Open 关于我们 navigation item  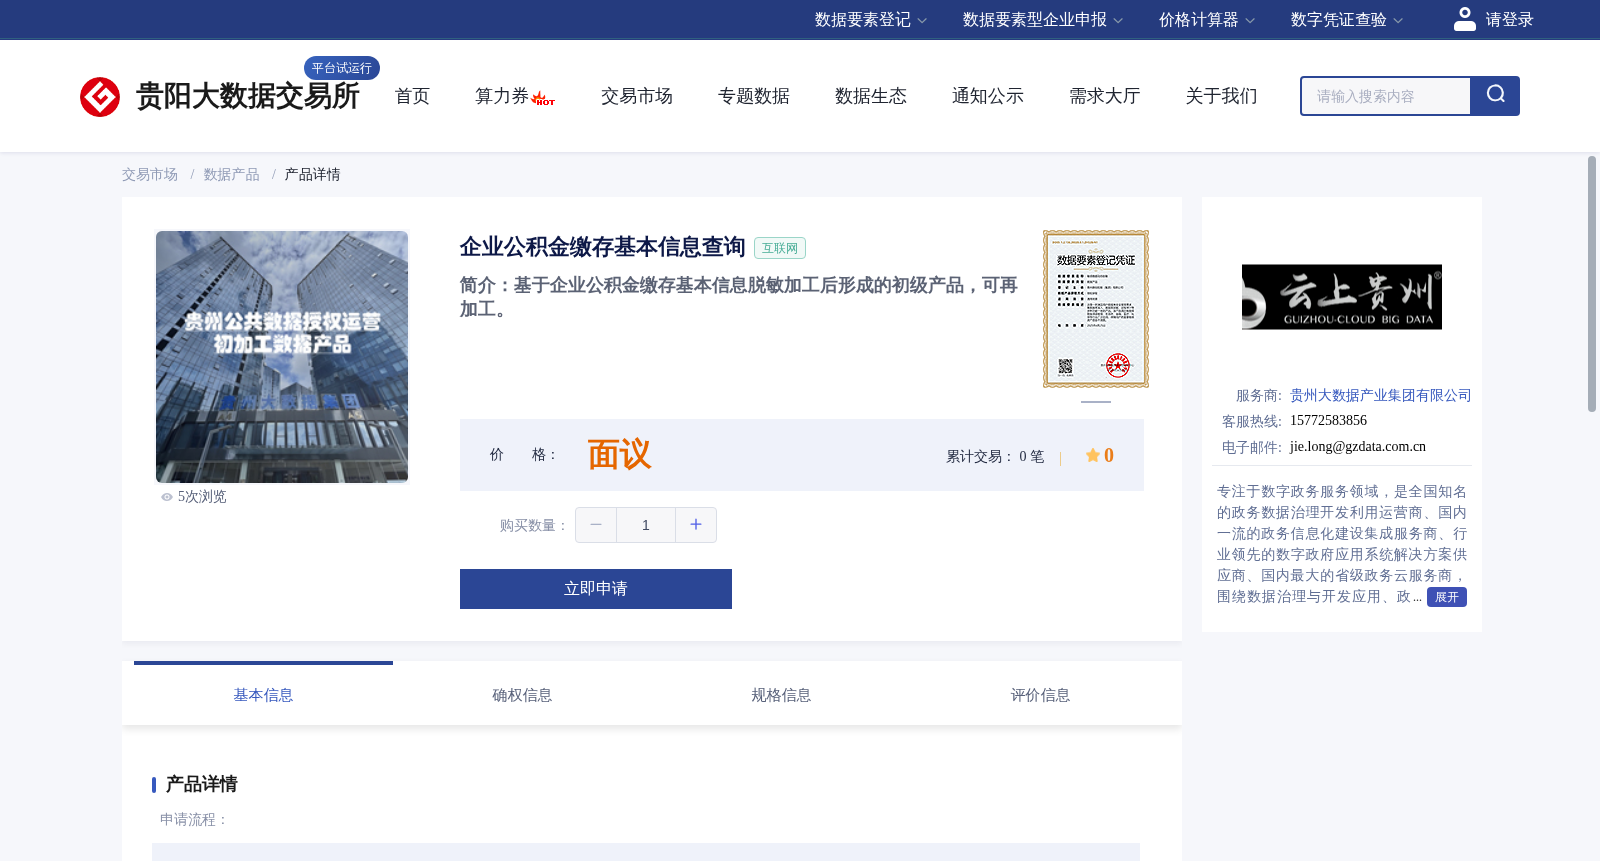[x=1222, y=96]
